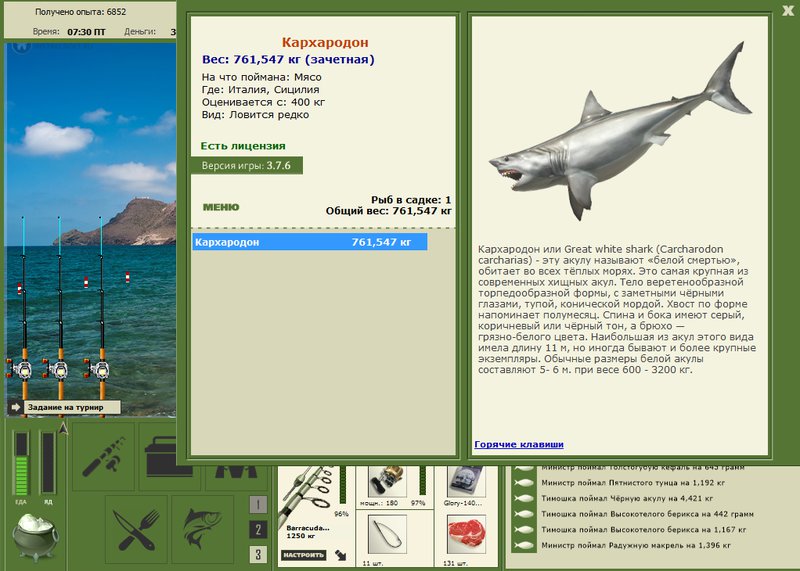This screenshot has width=800, height=571.
Task: Click the log entry Высокотелого берикса на 442 грамм
Action: tap(647, 514)
